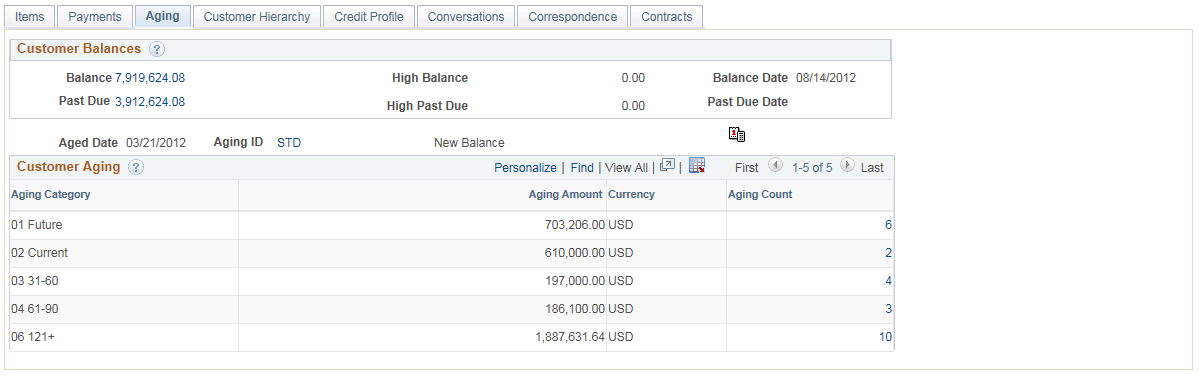Sort by Aging Count column header

click(x=760, y=194)
